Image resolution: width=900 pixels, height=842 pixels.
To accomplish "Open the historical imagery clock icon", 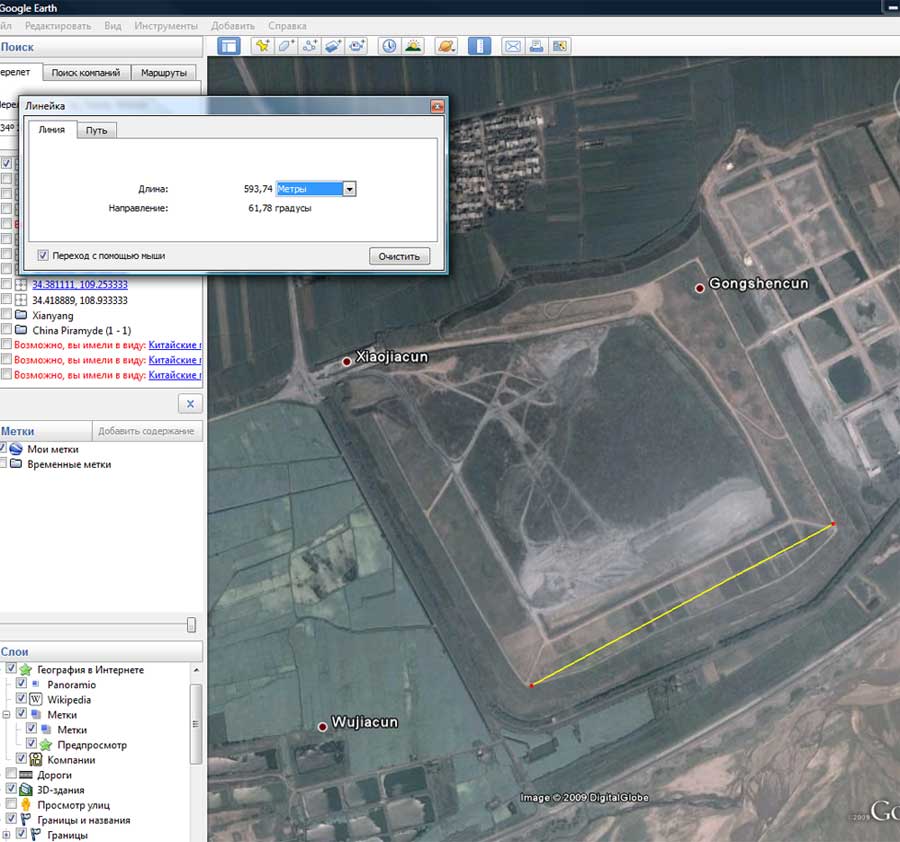I will coord(387,46).
